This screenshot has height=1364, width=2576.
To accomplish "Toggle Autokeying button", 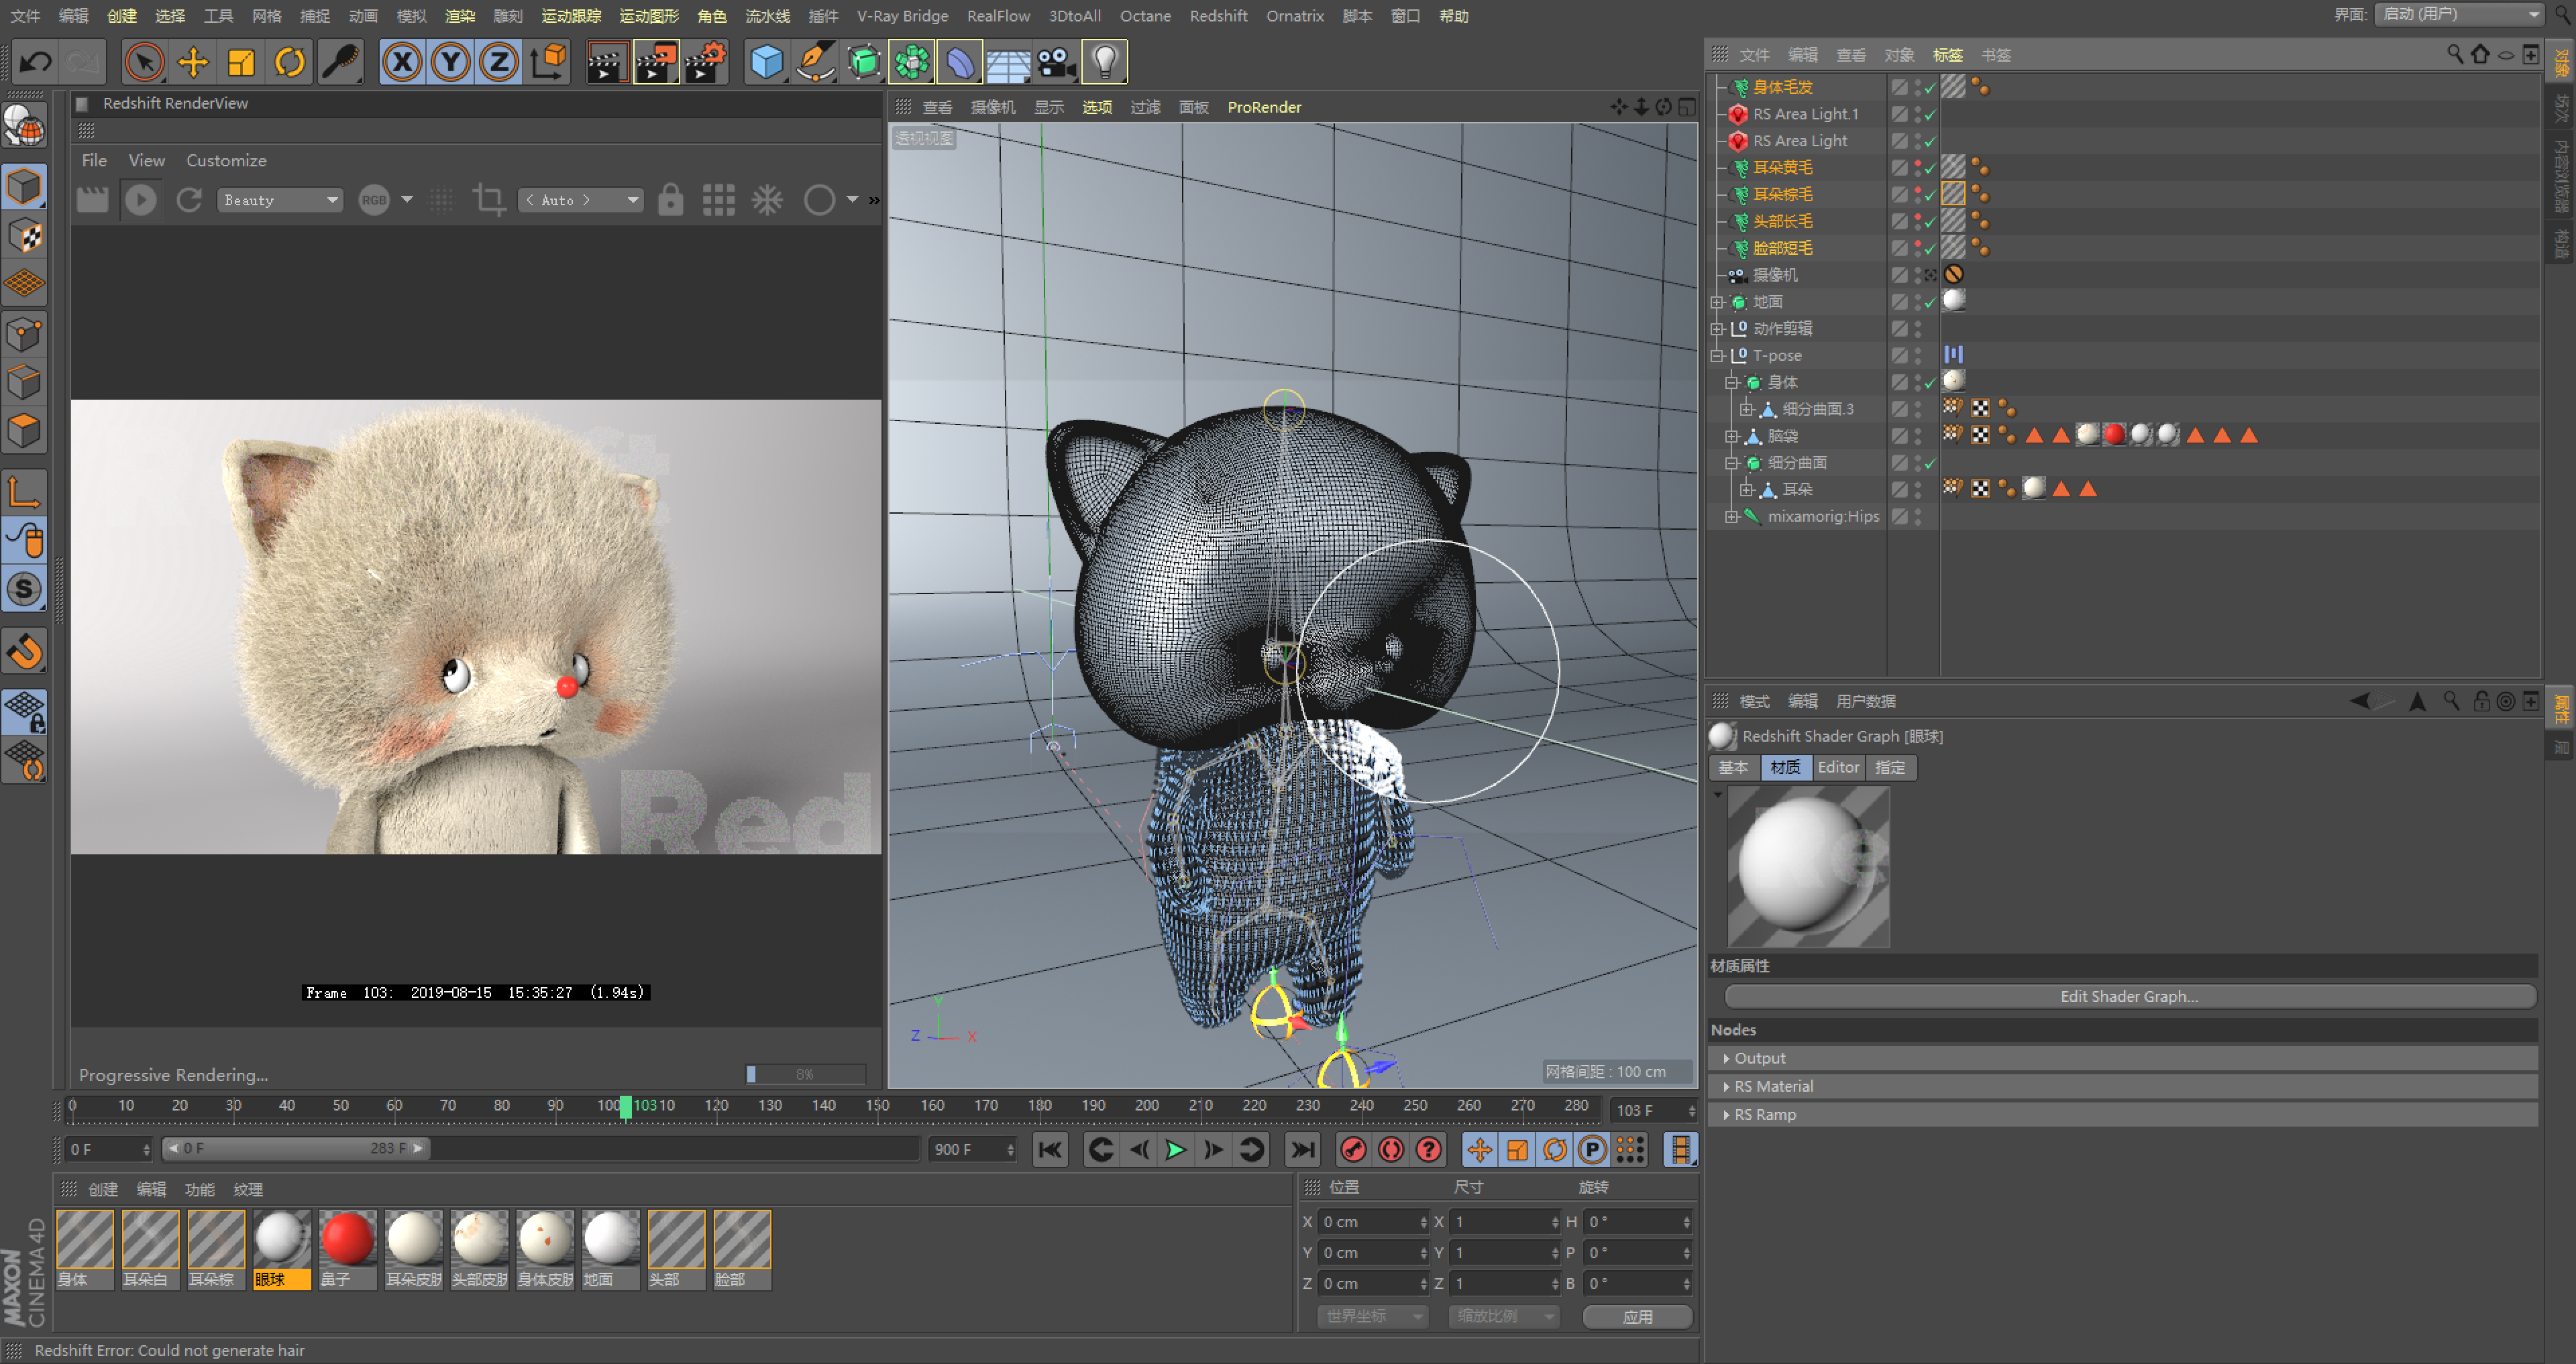I will coord(1391,1150).
